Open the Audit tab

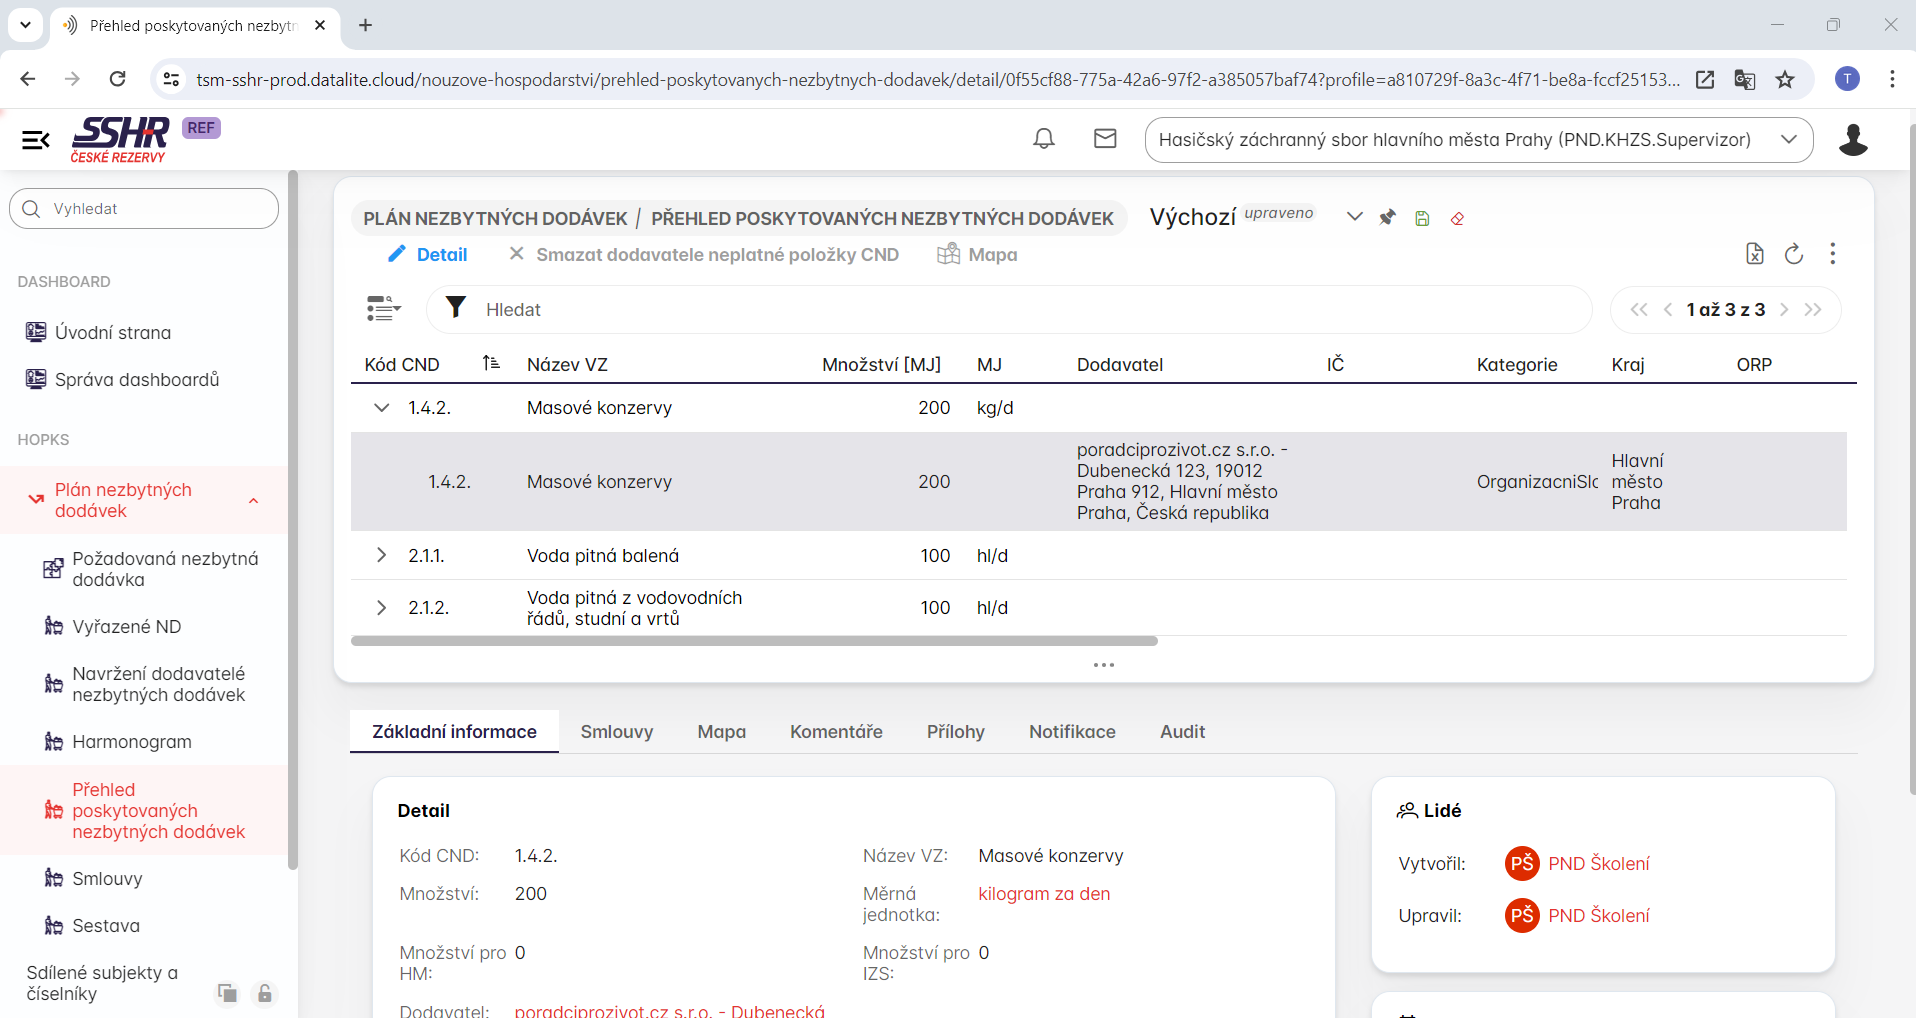1181,732
